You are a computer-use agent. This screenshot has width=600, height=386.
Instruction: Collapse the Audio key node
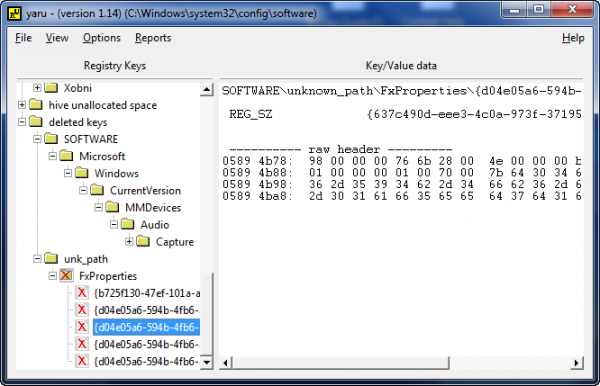pyautogui.click(x=114, y=225)
